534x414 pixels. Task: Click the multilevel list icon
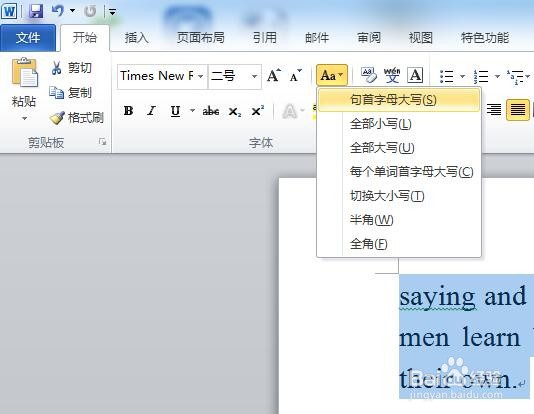point(515,76)
